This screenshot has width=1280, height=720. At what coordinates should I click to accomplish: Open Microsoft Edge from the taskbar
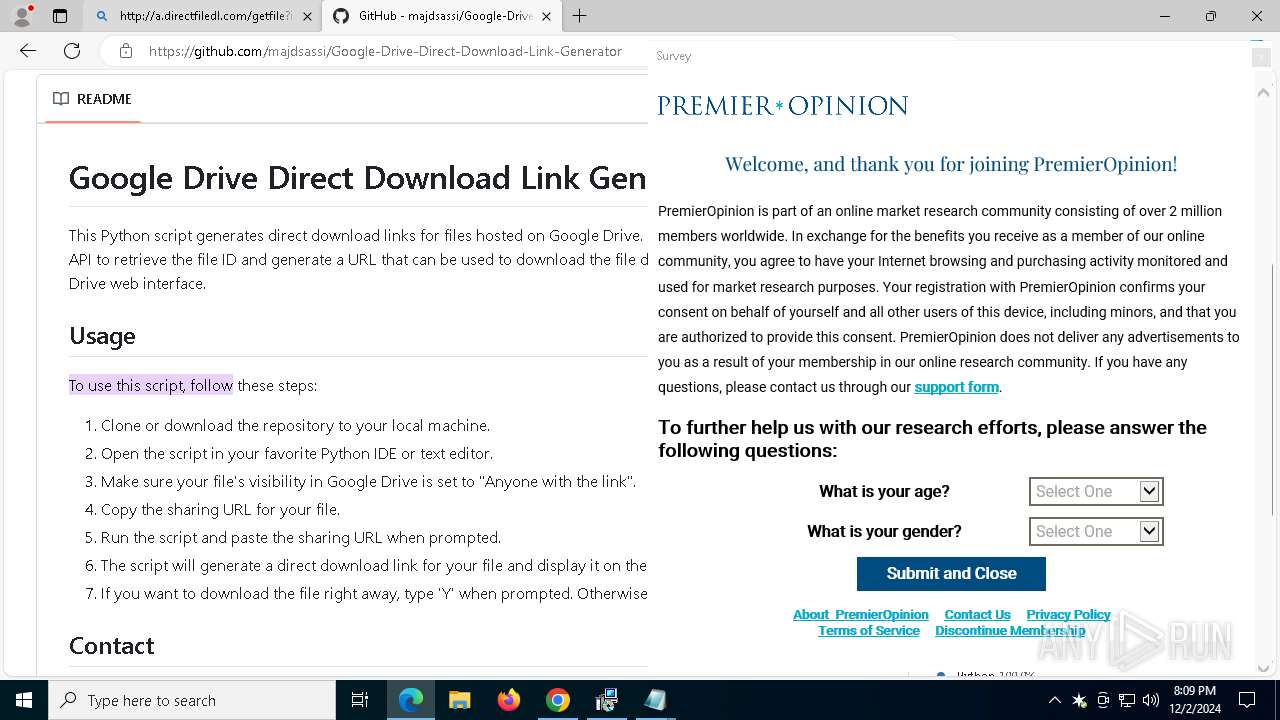(411, 700)
